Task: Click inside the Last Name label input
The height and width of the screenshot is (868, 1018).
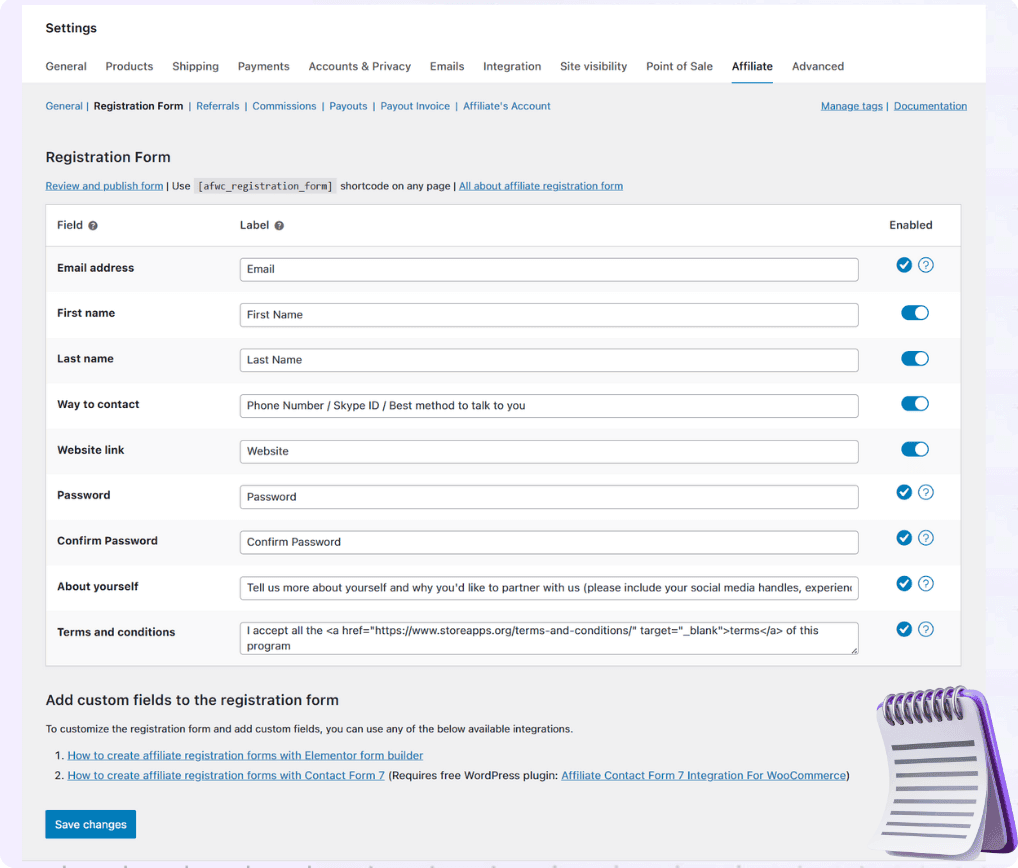Action: (548, 359)
